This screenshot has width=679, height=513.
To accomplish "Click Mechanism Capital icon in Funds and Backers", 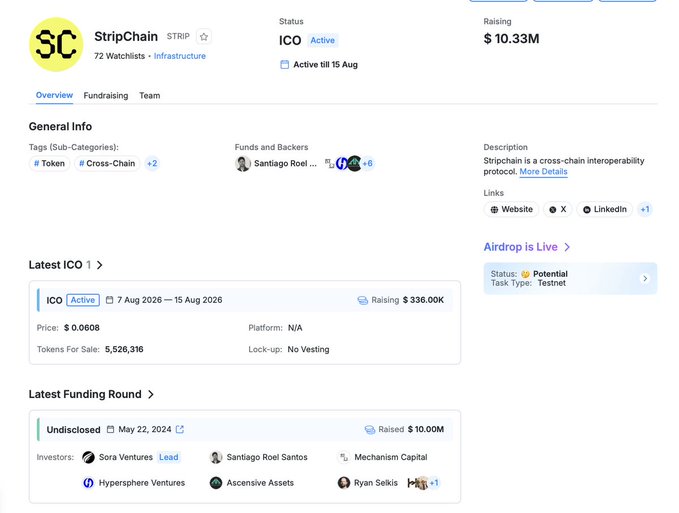I will tap(330, 163).
